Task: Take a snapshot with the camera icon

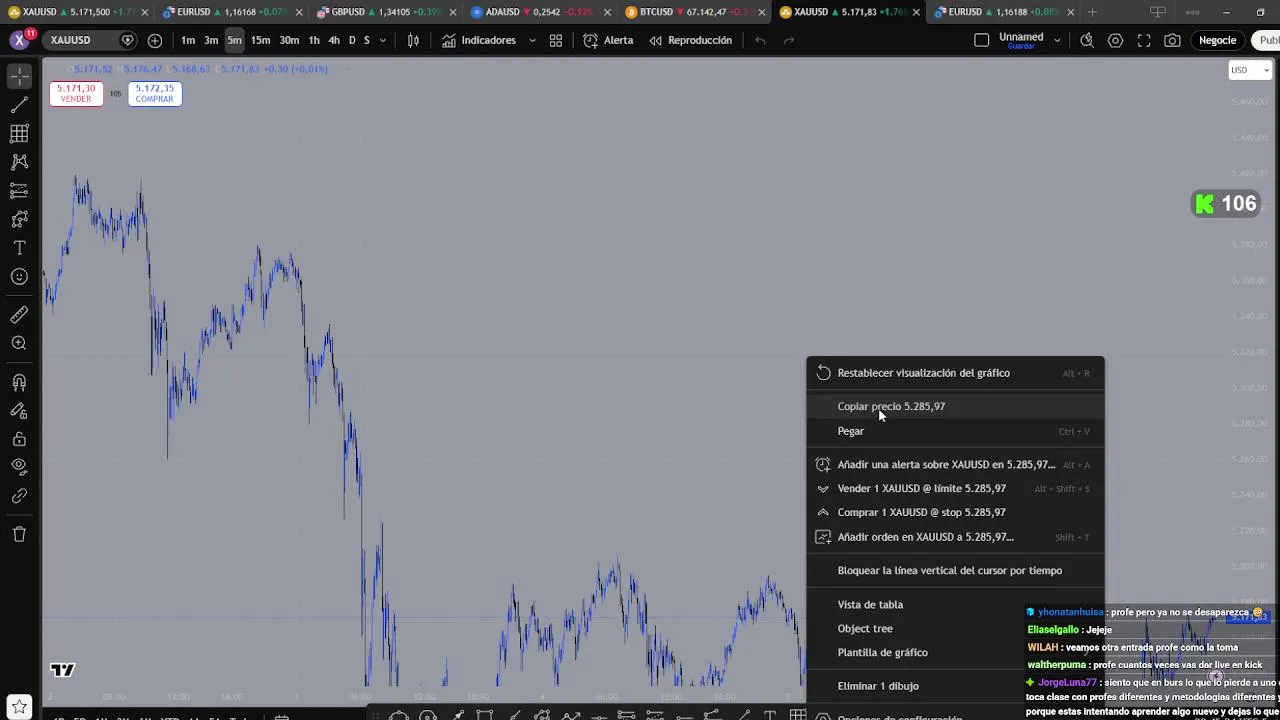Action: [x=1172, y=40]
